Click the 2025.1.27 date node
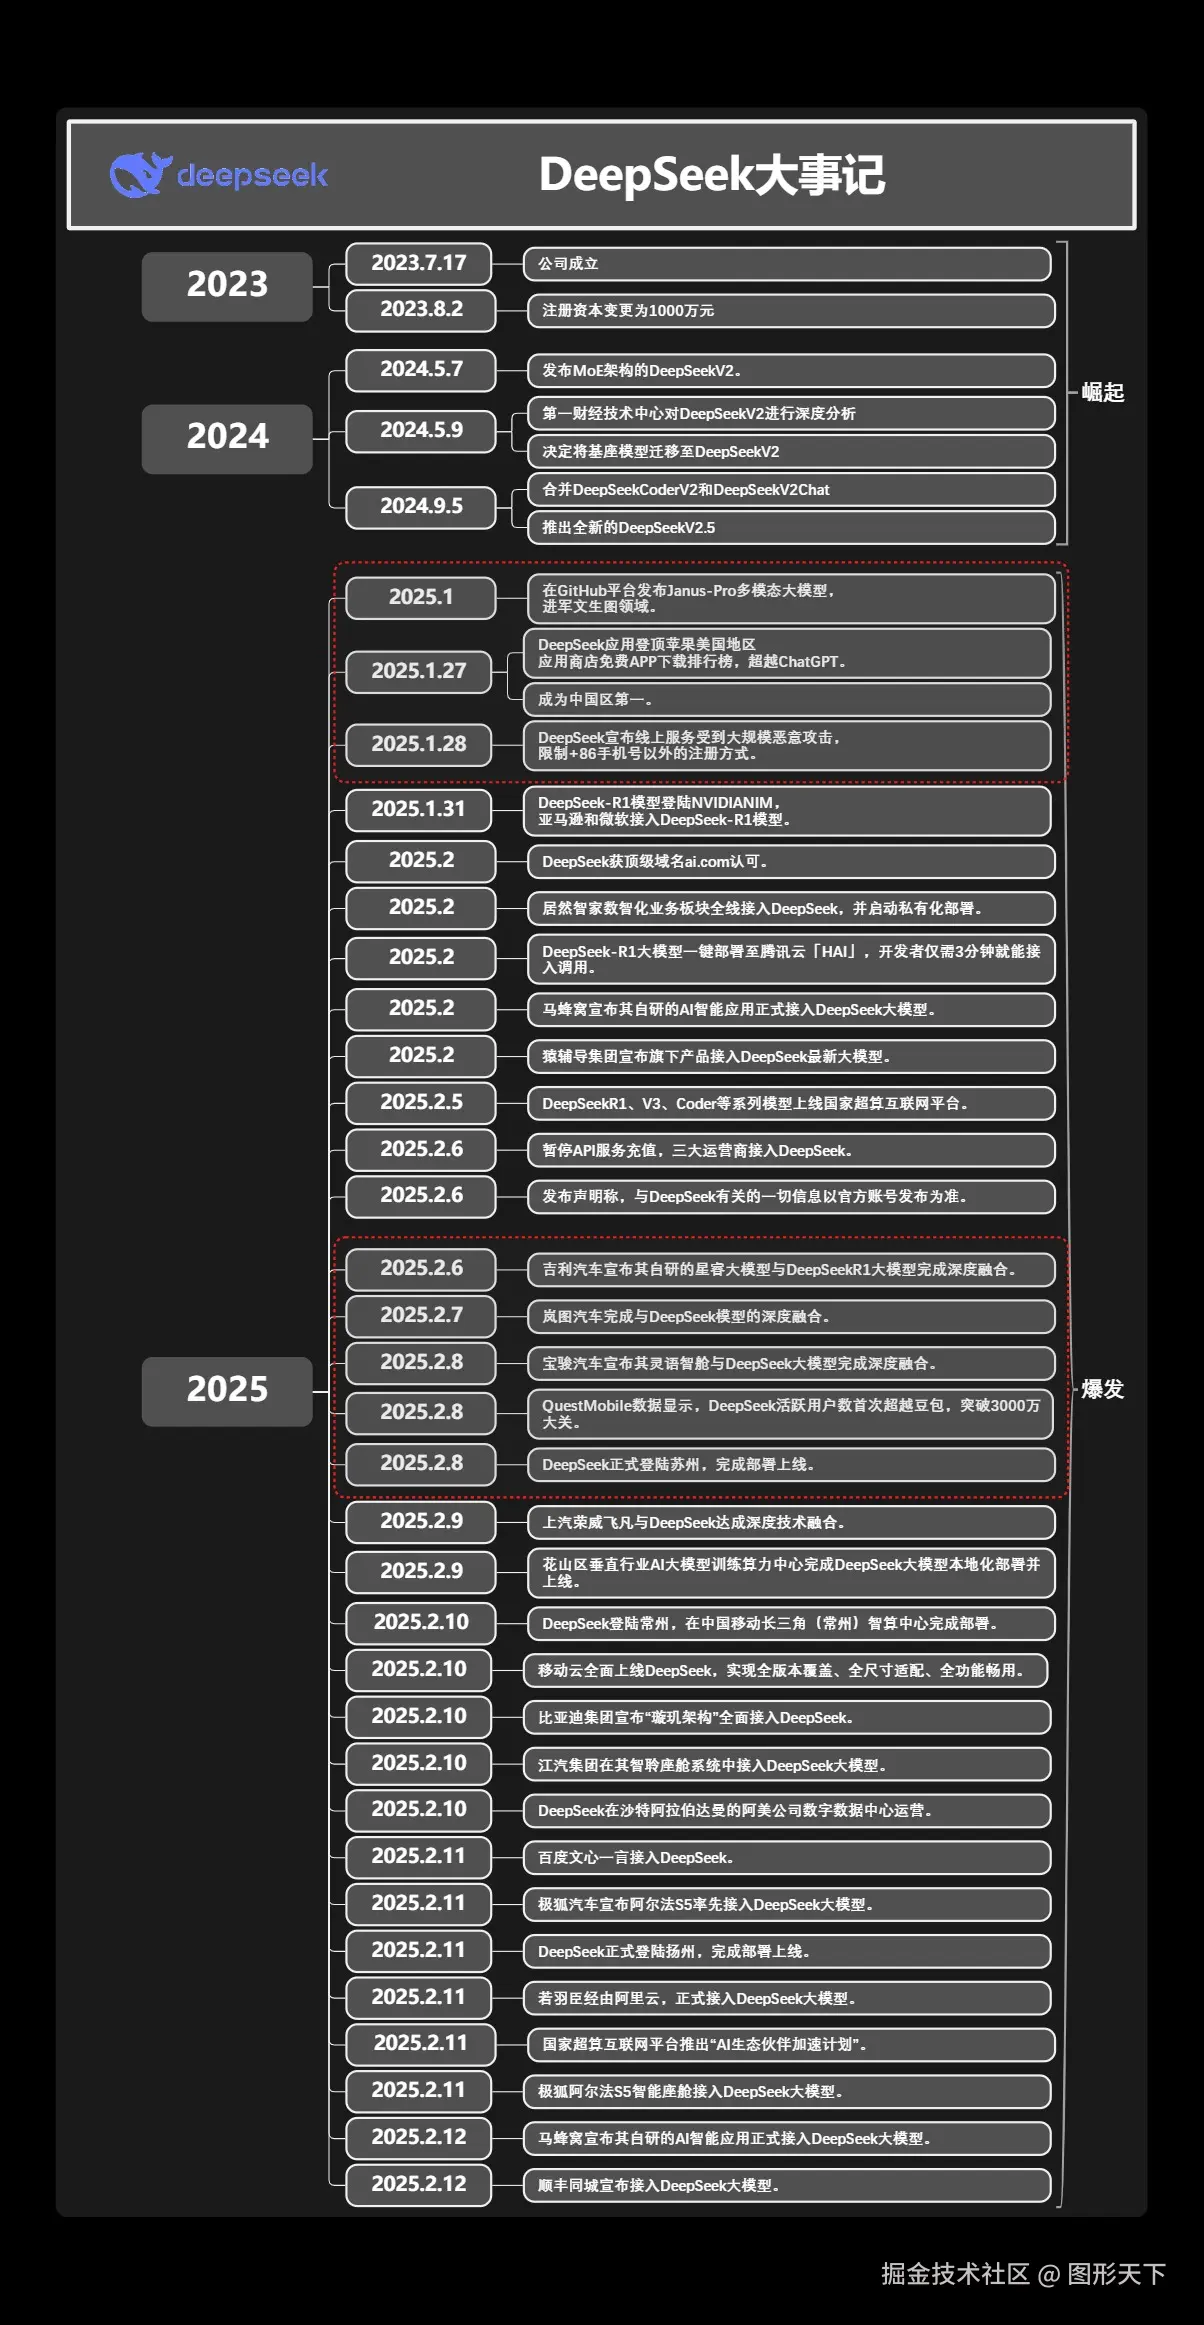1204x2325 pixels. click(419, 672)
